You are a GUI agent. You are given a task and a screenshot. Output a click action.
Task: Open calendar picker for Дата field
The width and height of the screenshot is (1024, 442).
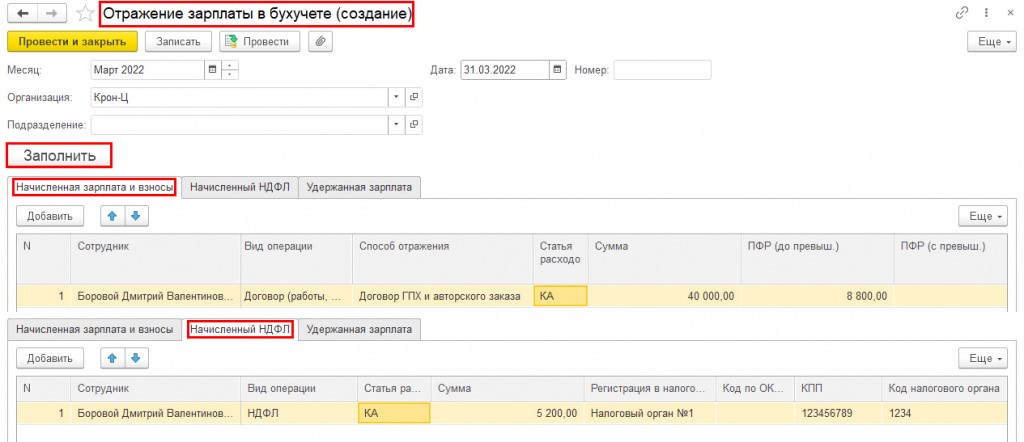click(x=557, y=70)
